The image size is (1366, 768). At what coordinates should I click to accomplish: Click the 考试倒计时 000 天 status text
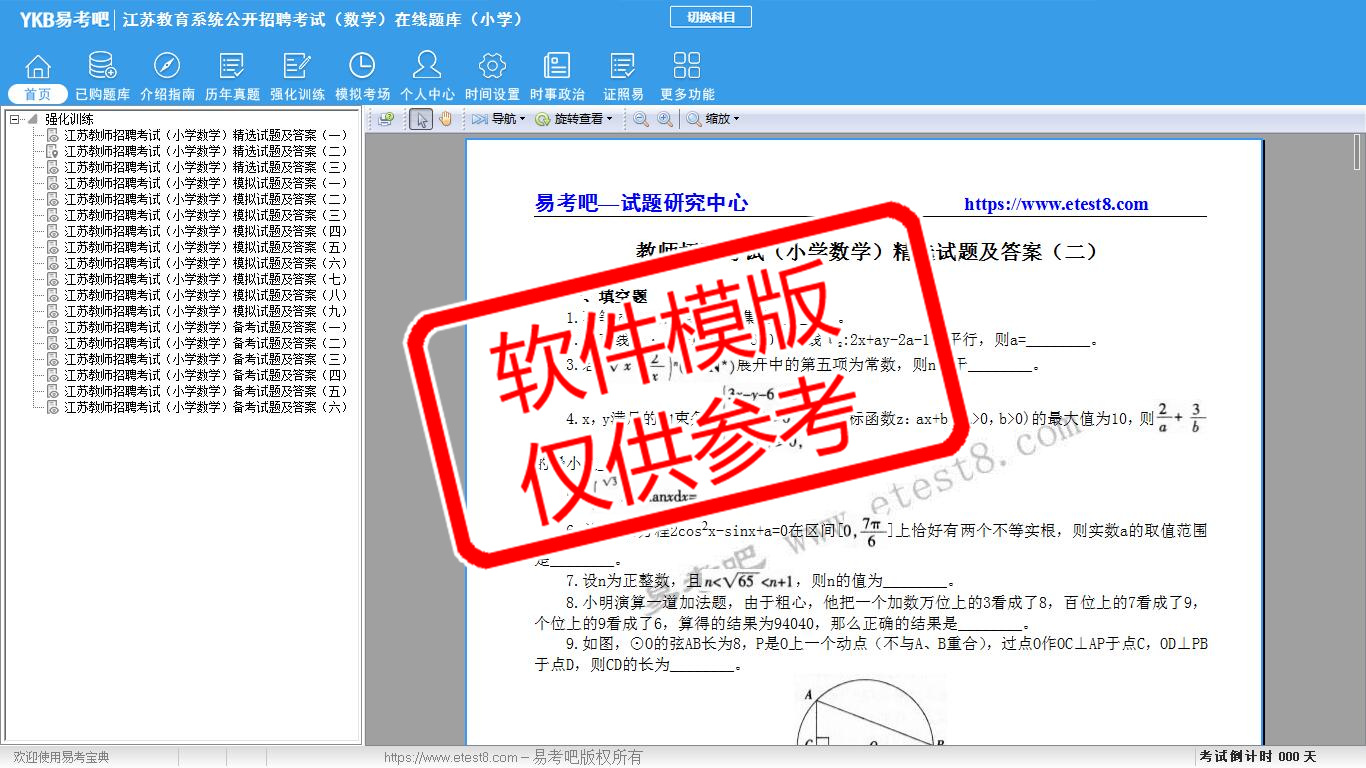pyautogui.click(x=1258, y=756)
